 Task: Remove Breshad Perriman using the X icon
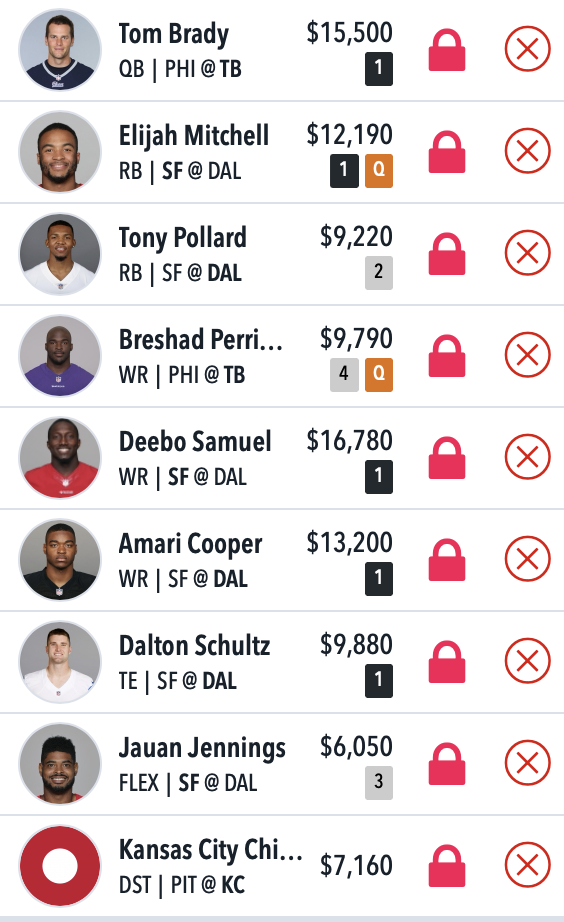pyautogui.click(x=528, y=355)
